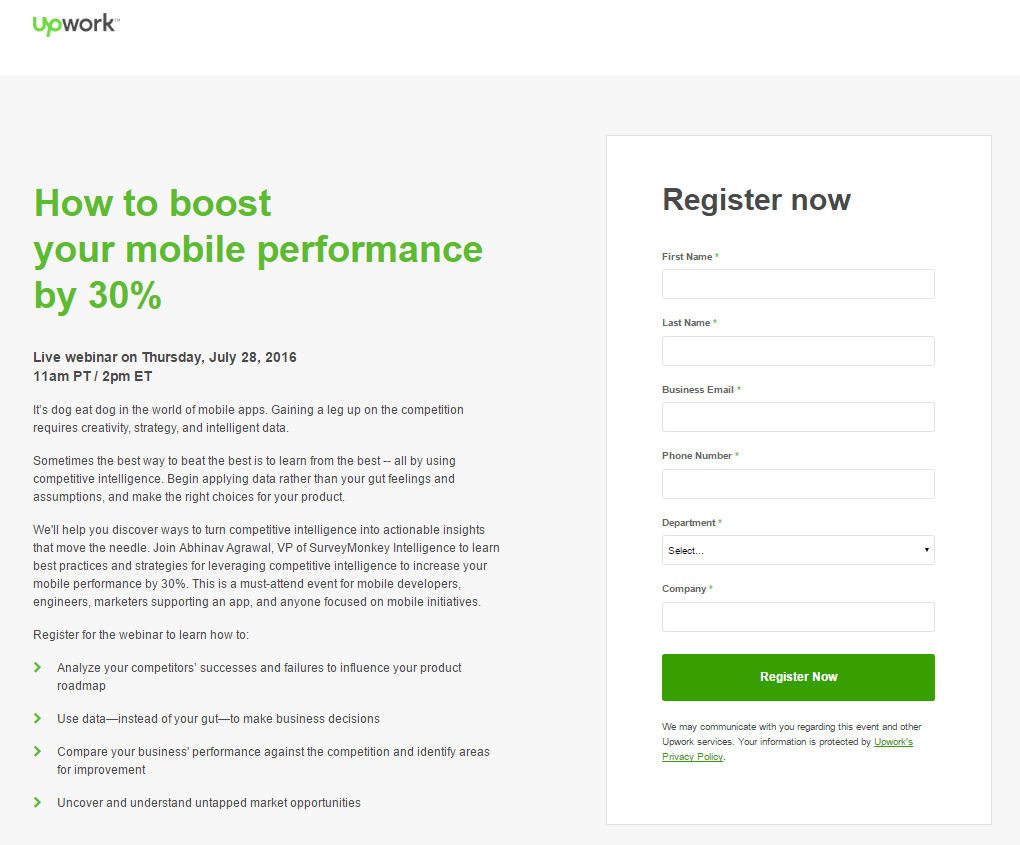This screenshot has height=845, width=1020.
Task: Click the Last Name input field
Action: (797, 350)
